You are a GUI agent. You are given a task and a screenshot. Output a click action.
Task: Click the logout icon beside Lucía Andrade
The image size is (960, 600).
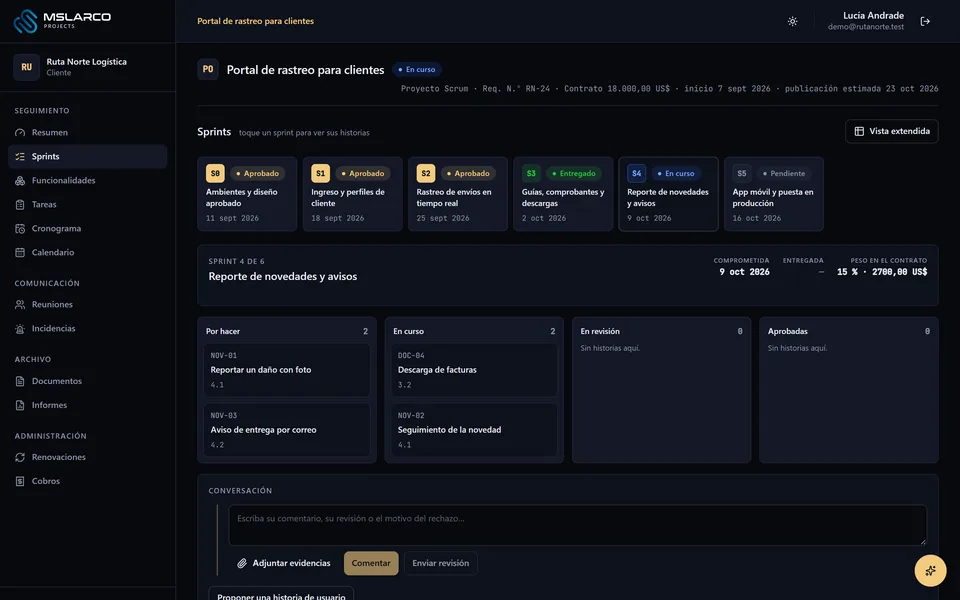coord(925,21)
